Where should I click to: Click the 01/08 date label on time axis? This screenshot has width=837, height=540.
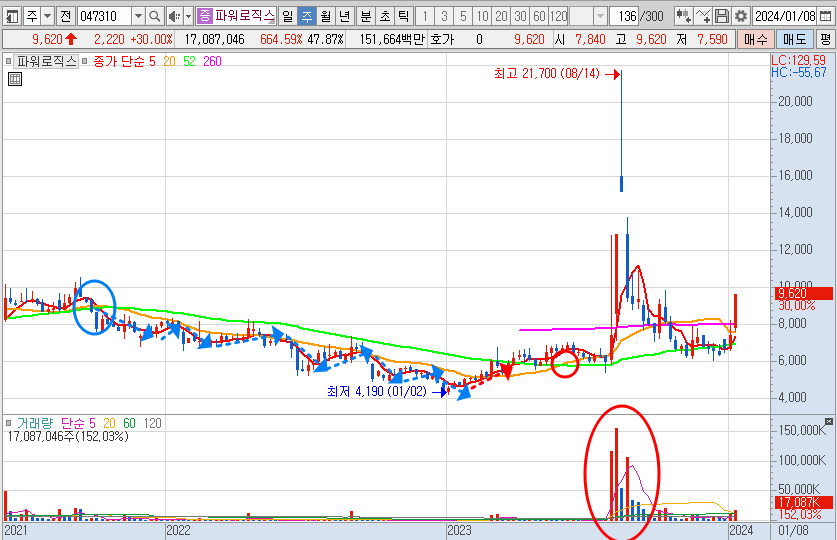click(x=793, y=530)
